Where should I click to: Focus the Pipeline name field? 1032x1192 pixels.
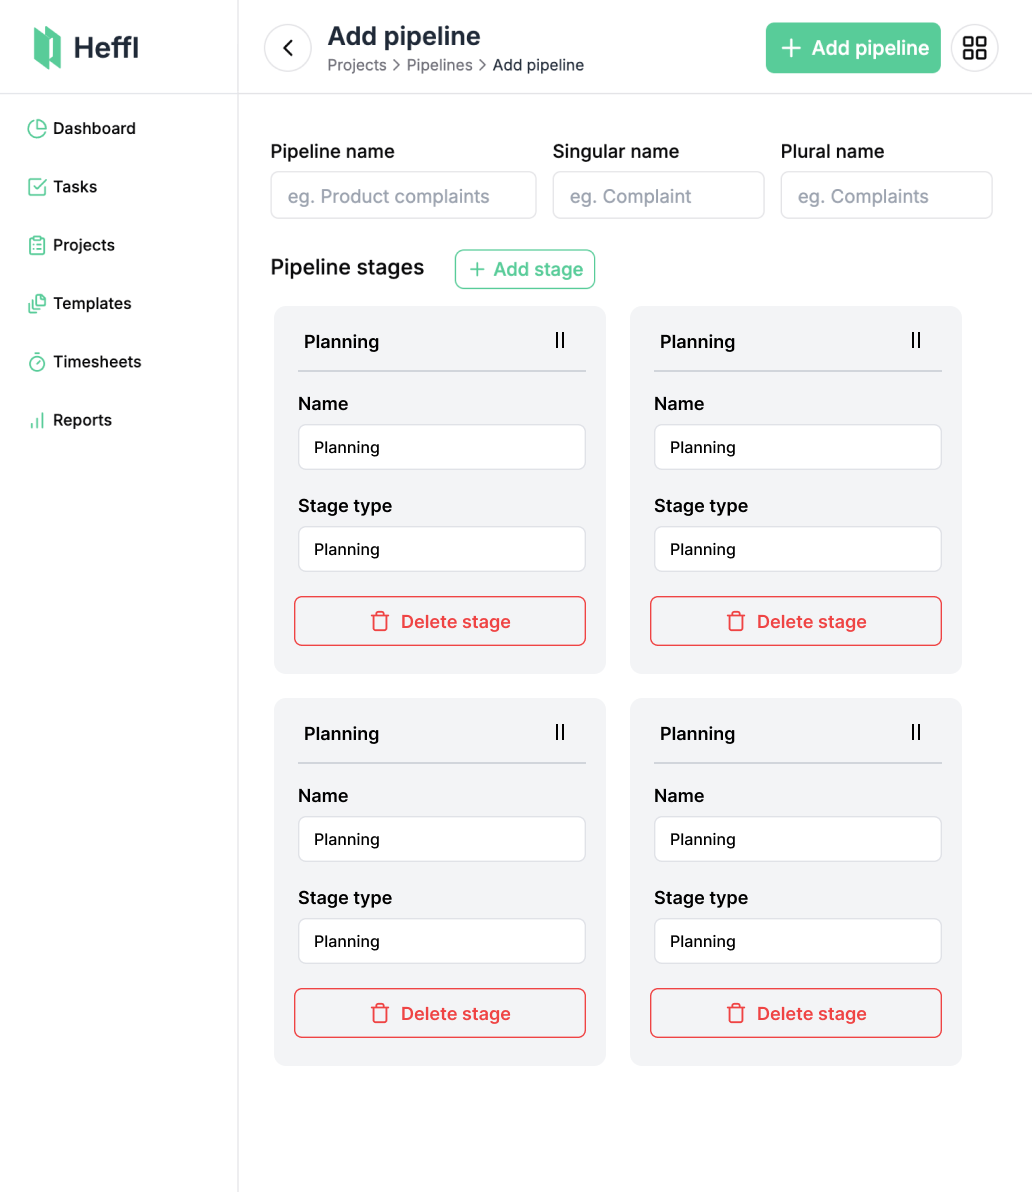click(404, 195)
